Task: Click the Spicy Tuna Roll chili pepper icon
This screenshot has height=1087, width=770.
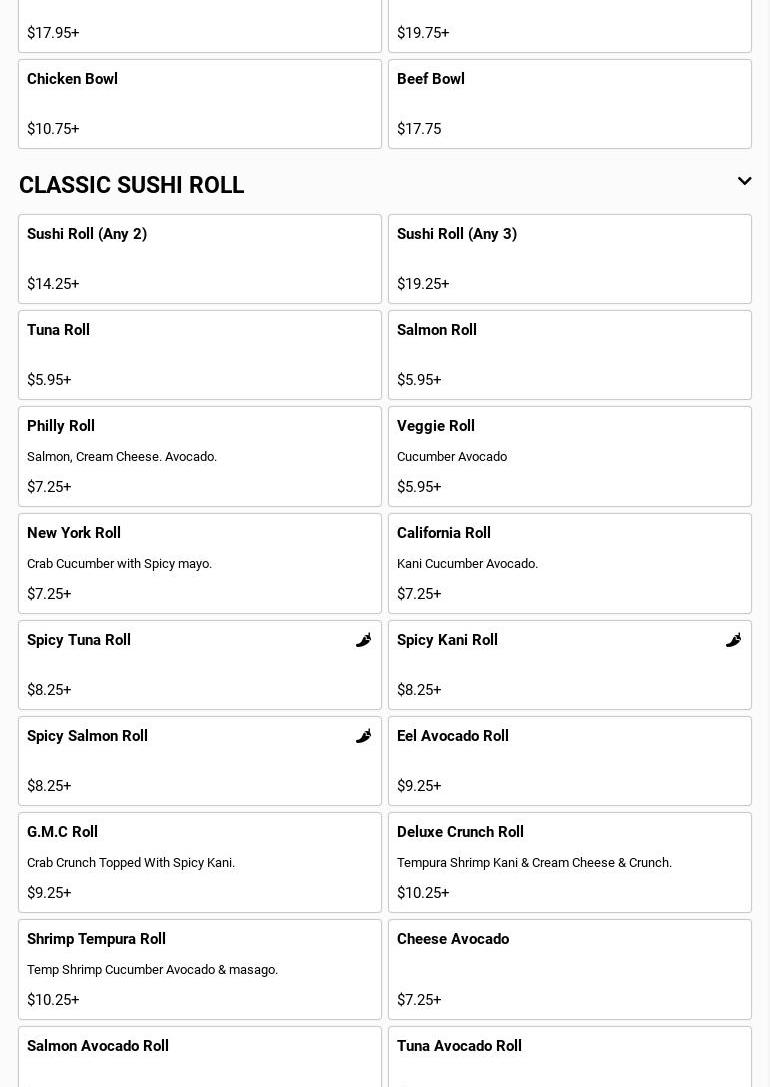Action: click(x=363, y=640)
